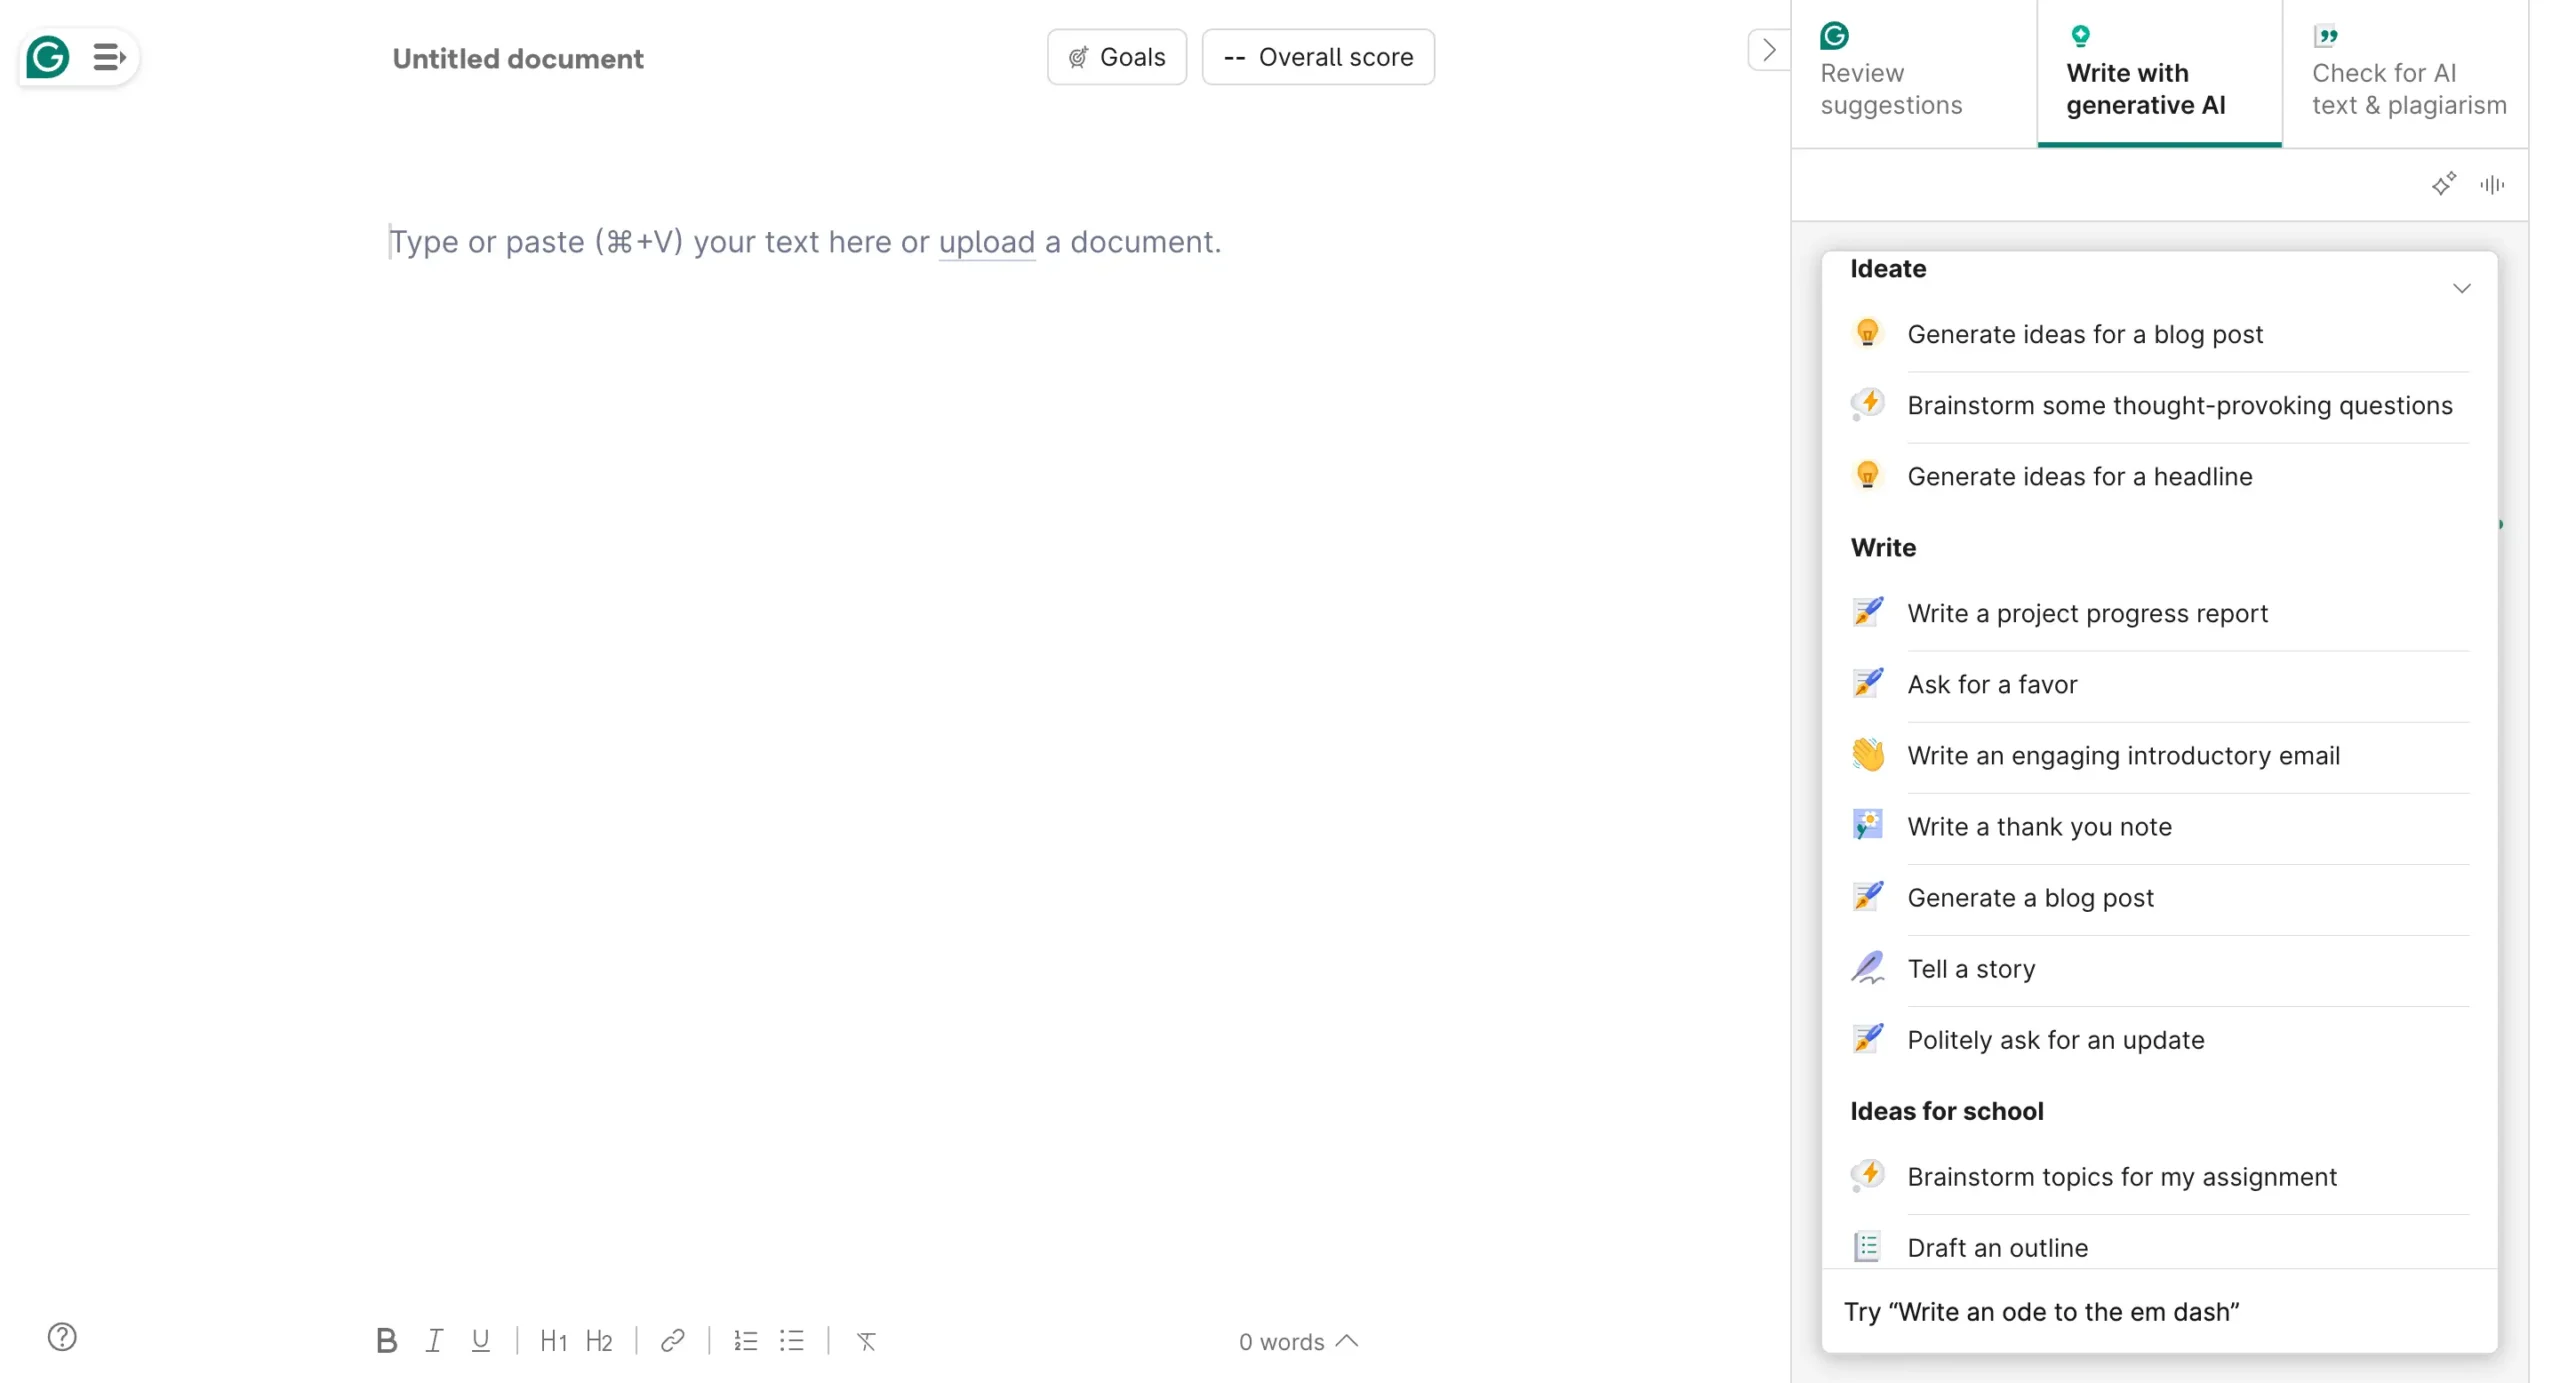Choose the Draft an outline prompt
Screen dimensions: 2560x1383
(x=2159, y=1246)
